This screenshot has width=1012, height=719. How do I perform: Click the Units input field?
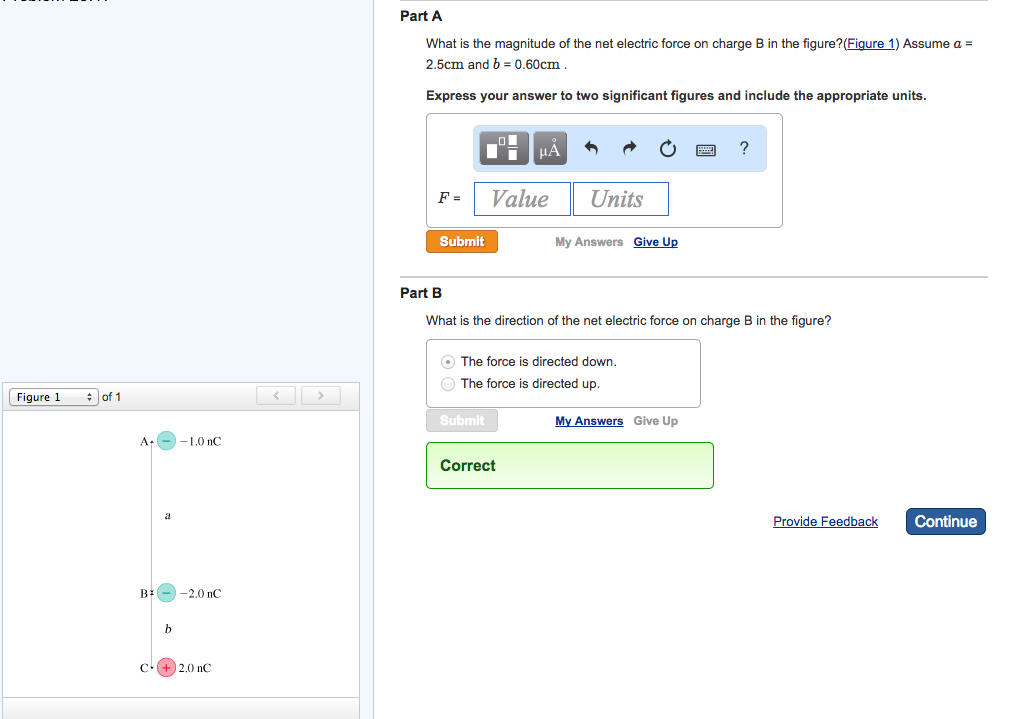click(x=620, y=199)
